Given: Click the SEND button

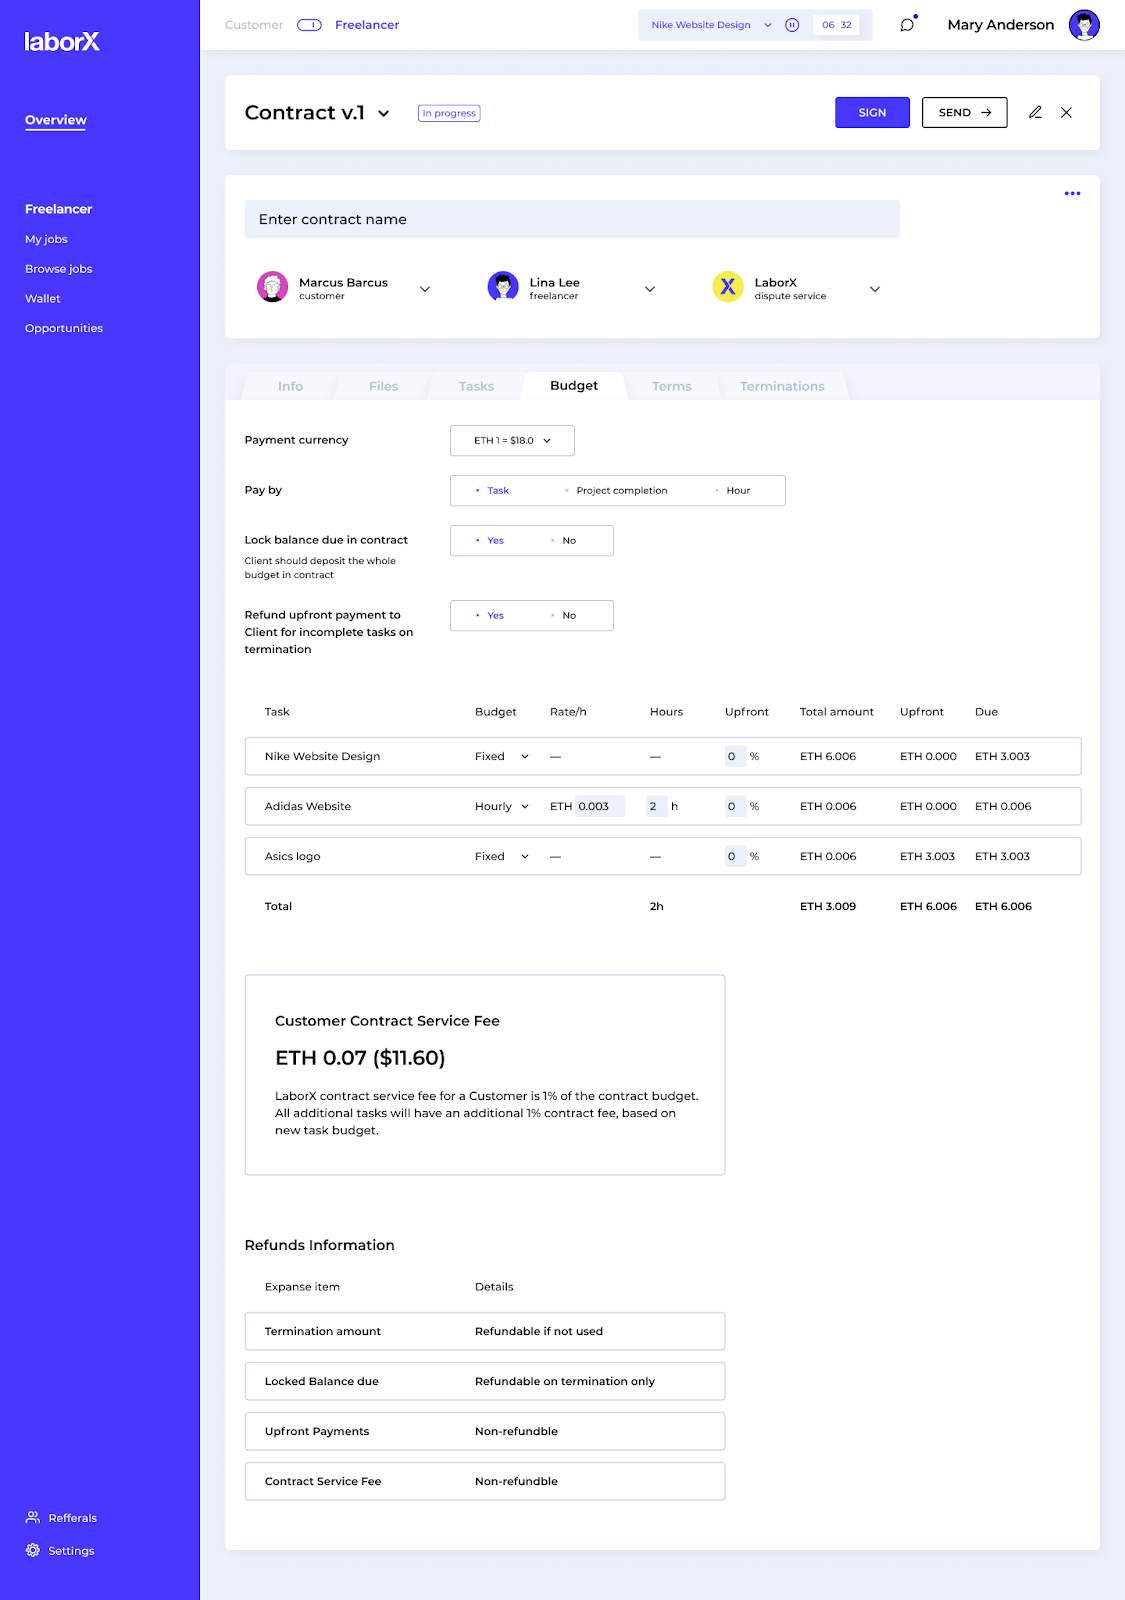Looking at the screenshot, I should click(x=964, y=113).
